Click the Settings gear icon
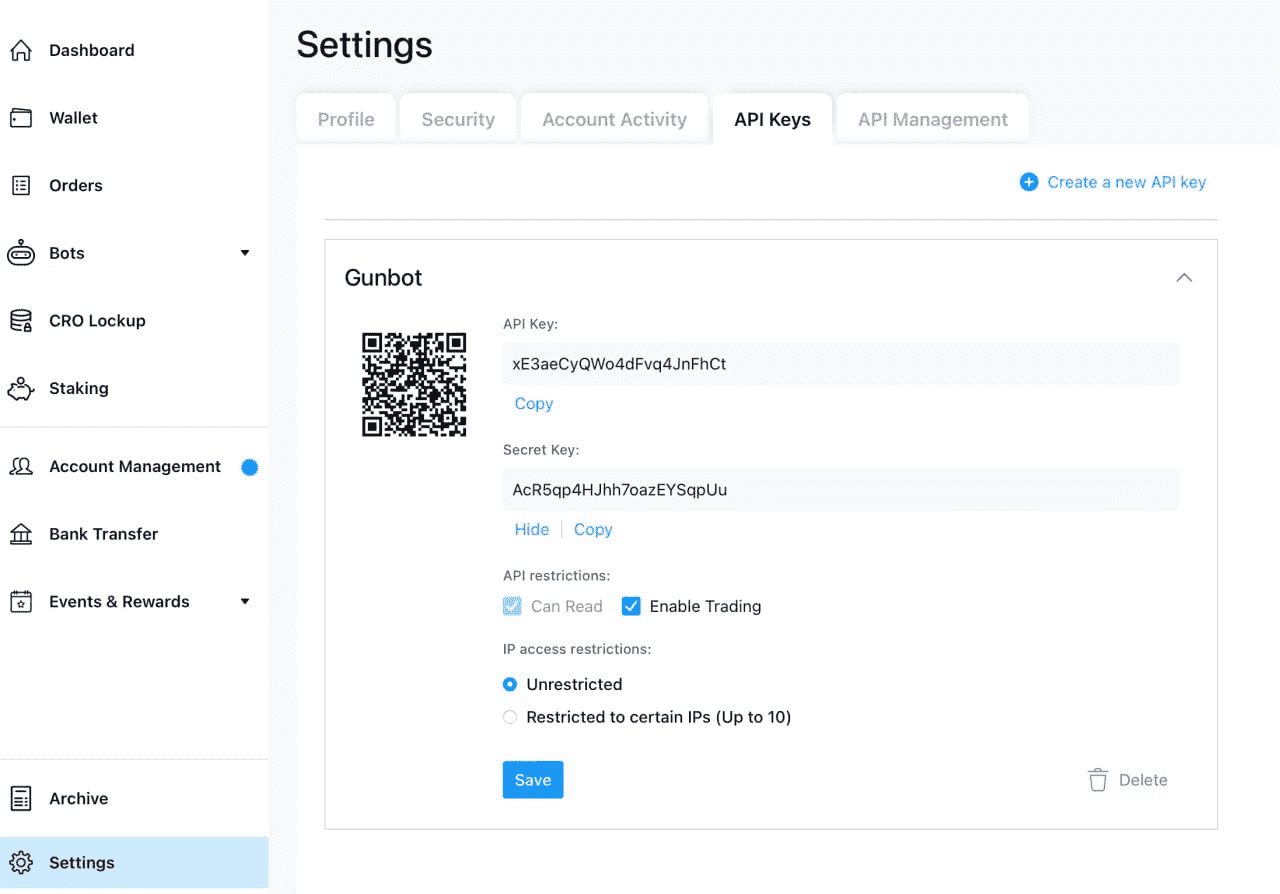This screenshot has width=1280, height=894. [x=21, y=862]
